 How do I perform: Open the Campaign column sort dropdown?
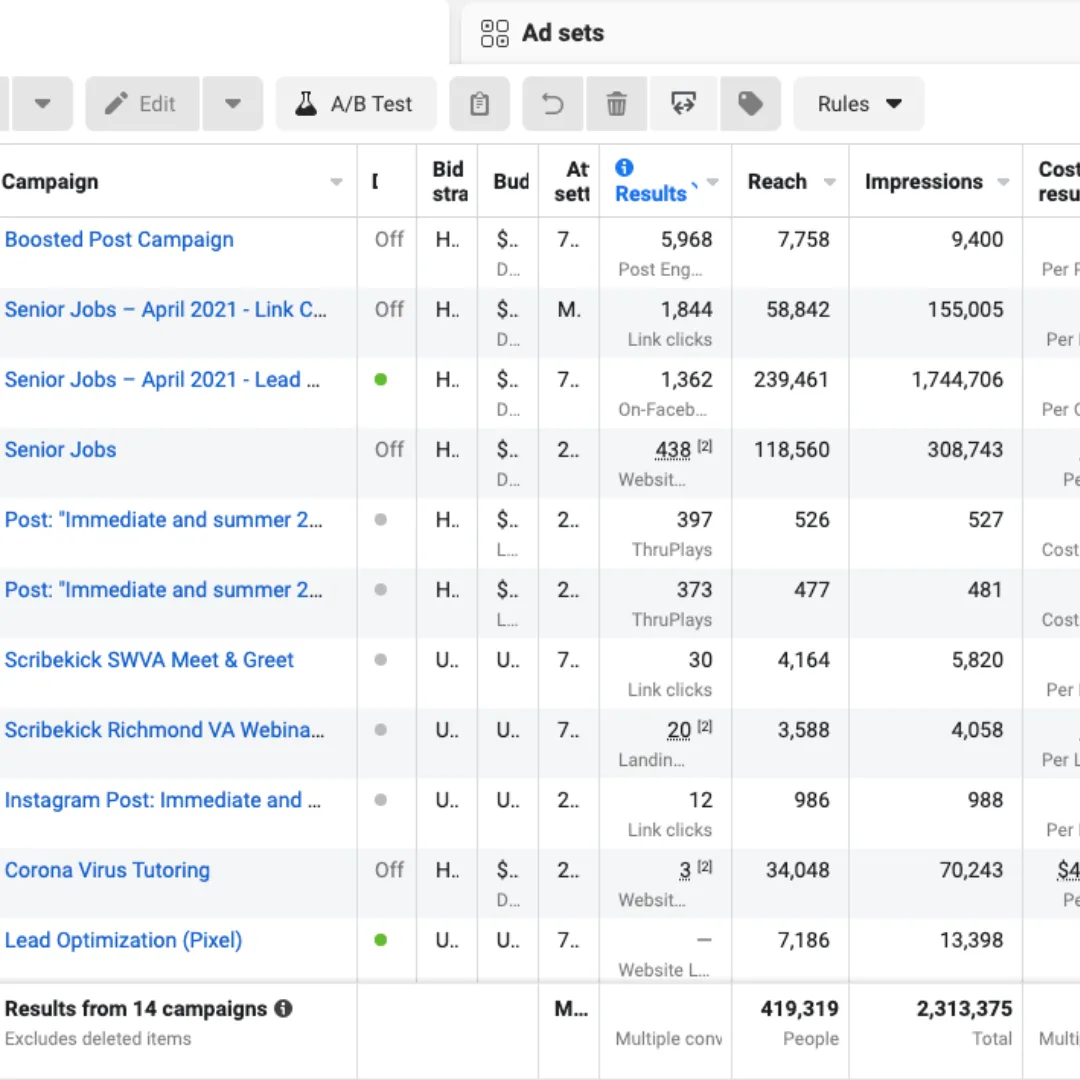(x=337, y=182)
